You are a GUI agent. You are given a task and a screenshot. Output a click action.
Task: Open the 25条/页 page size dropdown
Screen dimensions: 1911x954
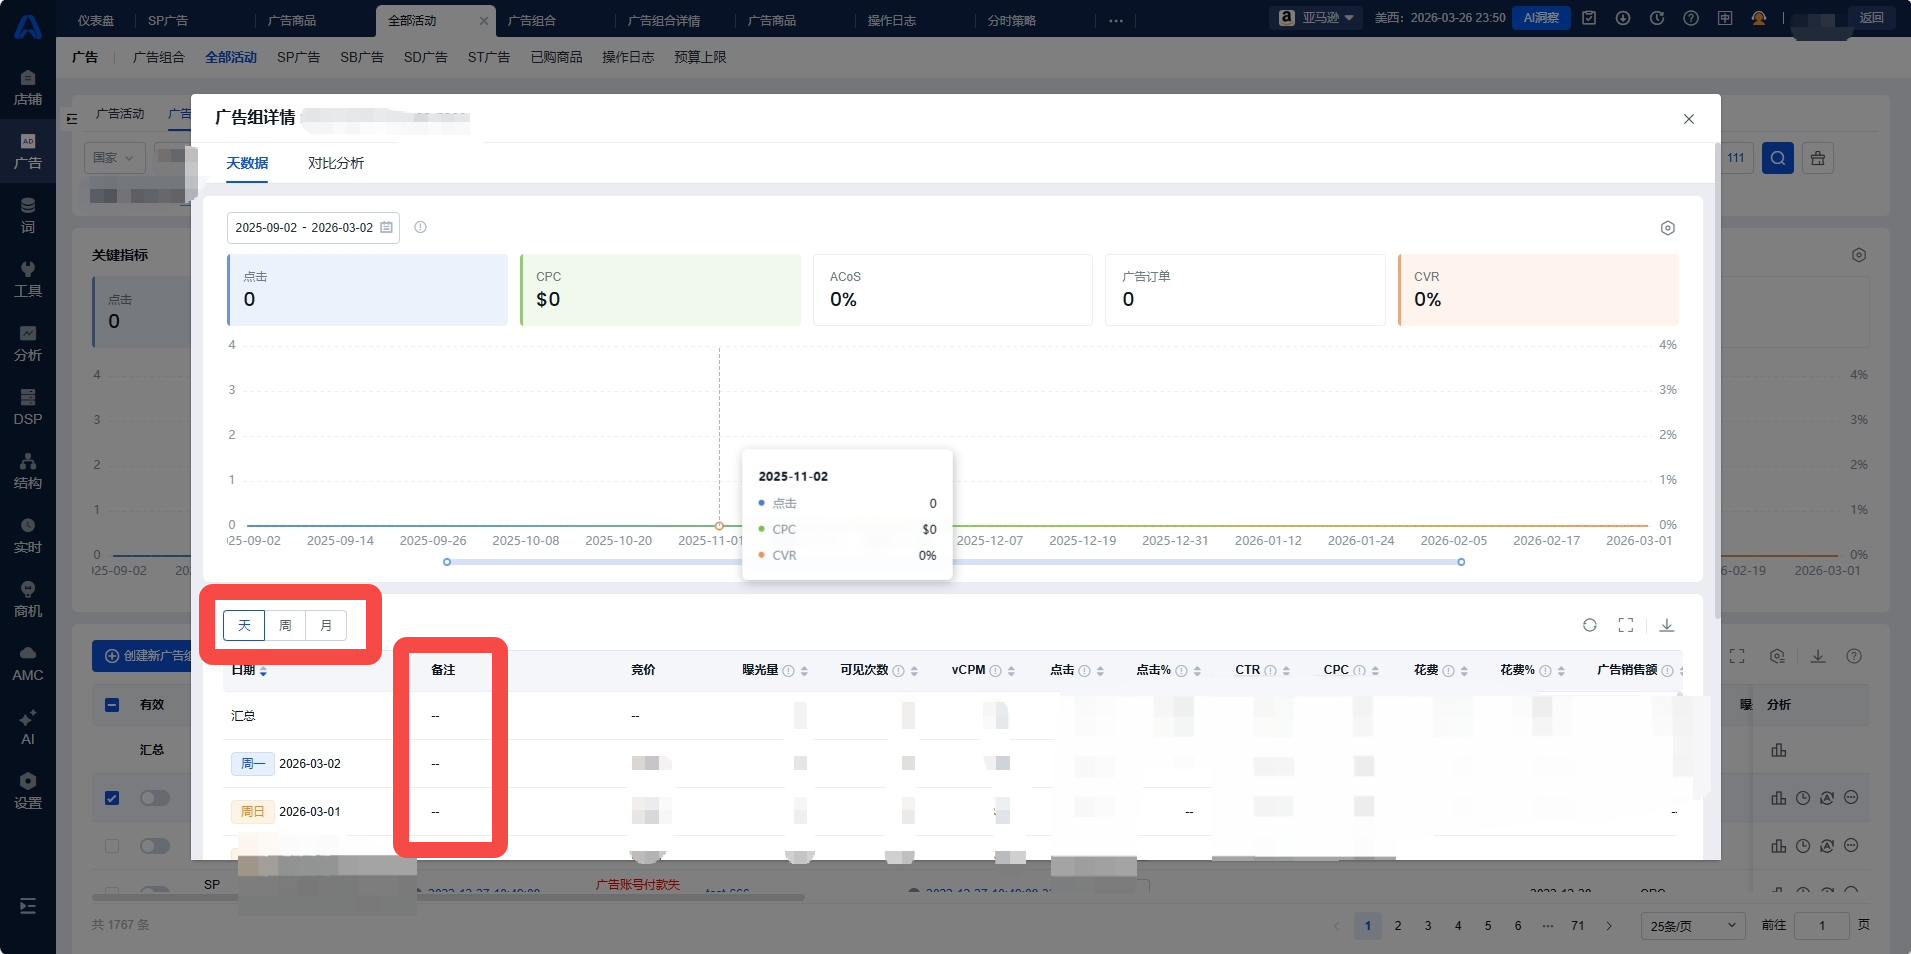pyautogui.click(x=1692, y=926)
